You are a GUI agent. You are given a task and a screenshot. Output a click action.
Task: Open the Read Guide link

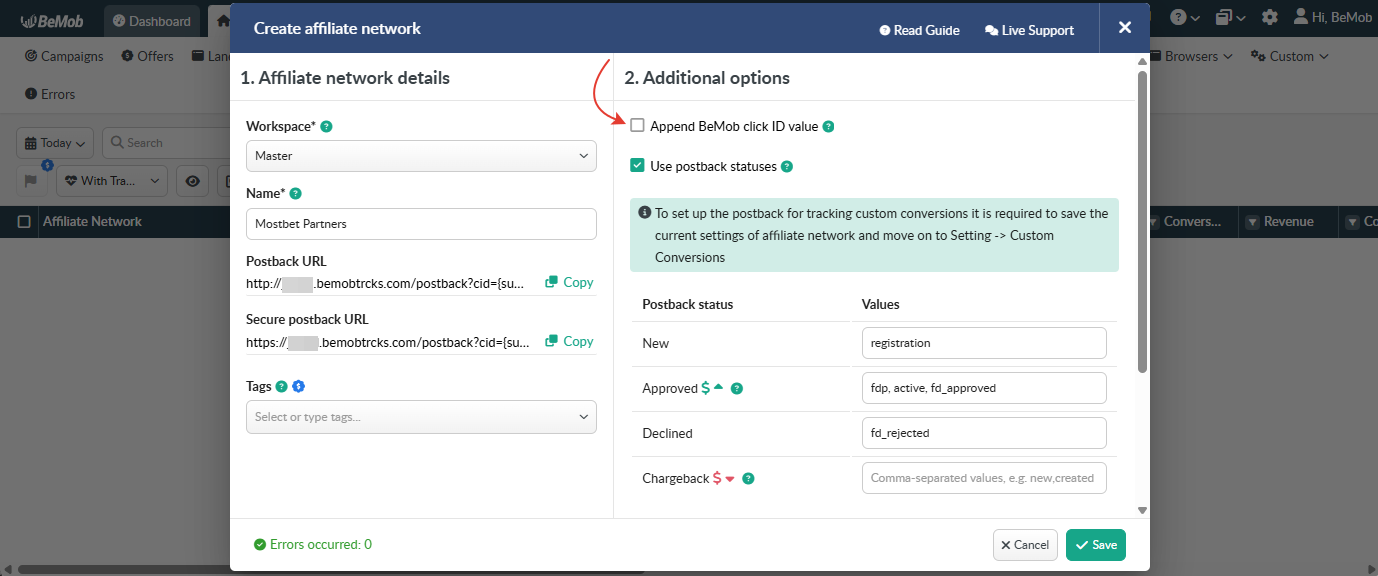[x=919, y=30]
